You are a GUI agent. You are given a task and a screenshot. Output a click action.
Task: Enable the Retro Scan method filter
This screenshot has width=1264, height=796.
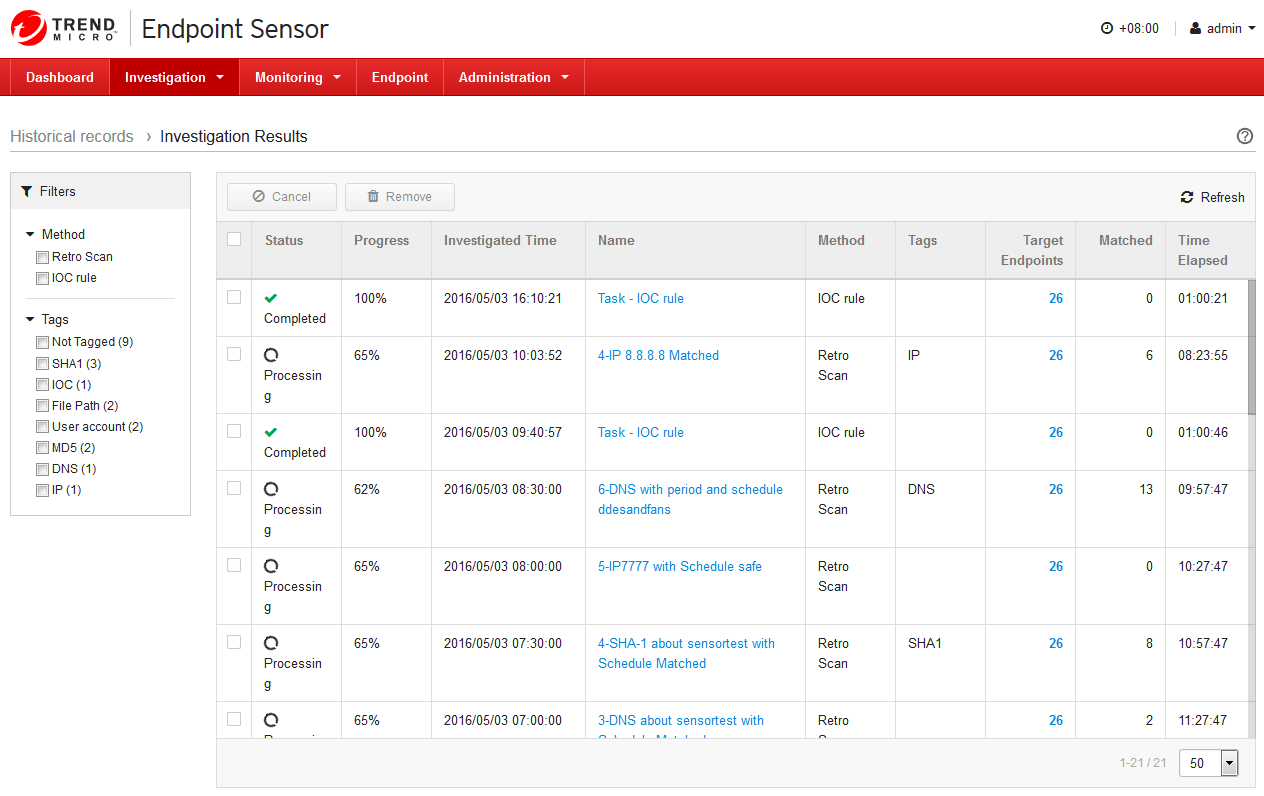pos(42,257)
